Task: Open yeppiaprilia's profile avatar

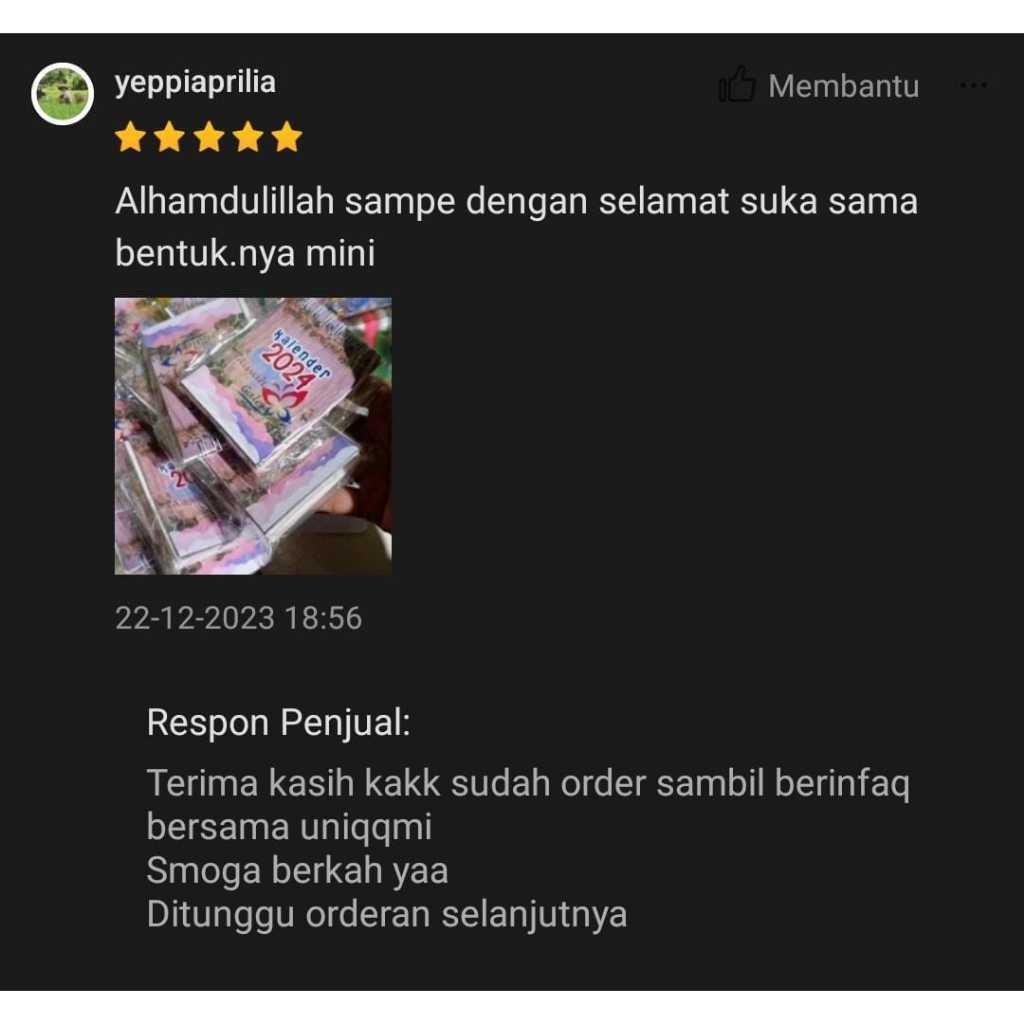Action: coord(63,93)
